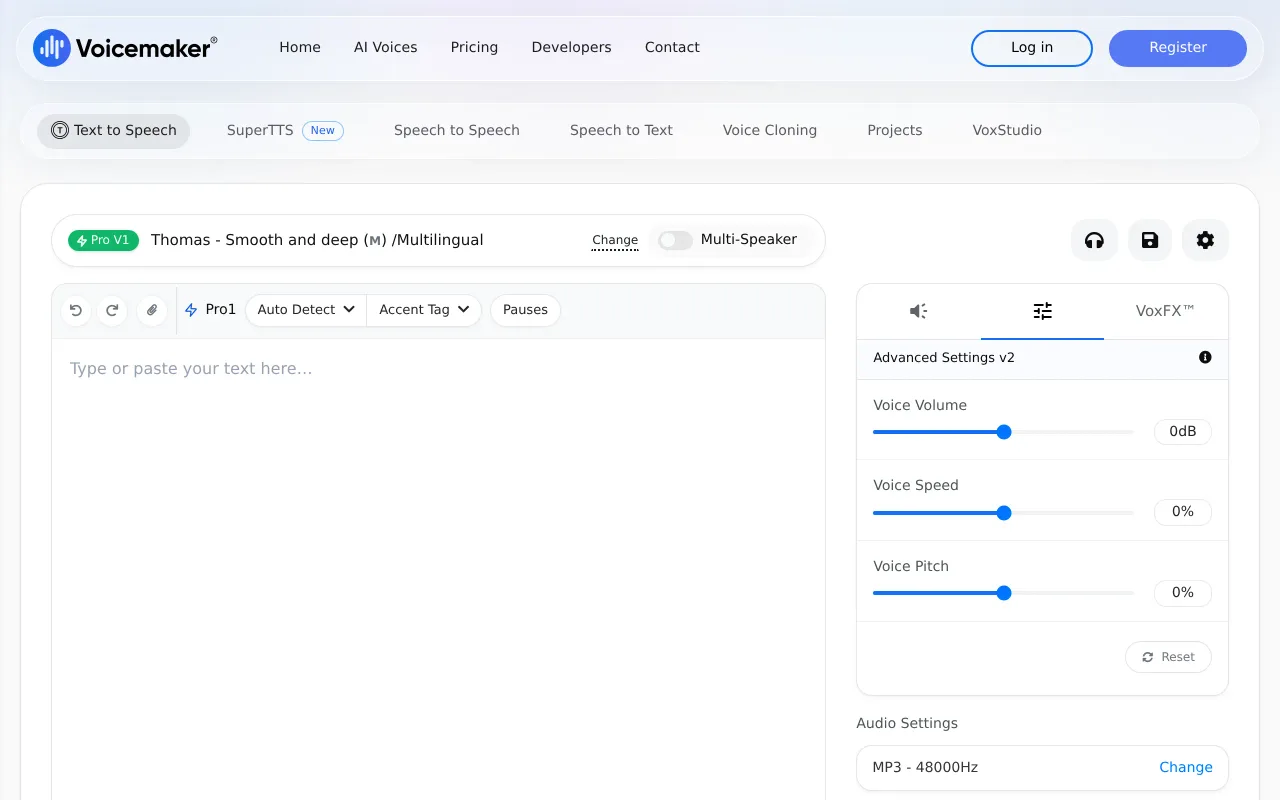Change the selected Thomas voice
This screenshot has width=1280, height=800.
[615, 240]
